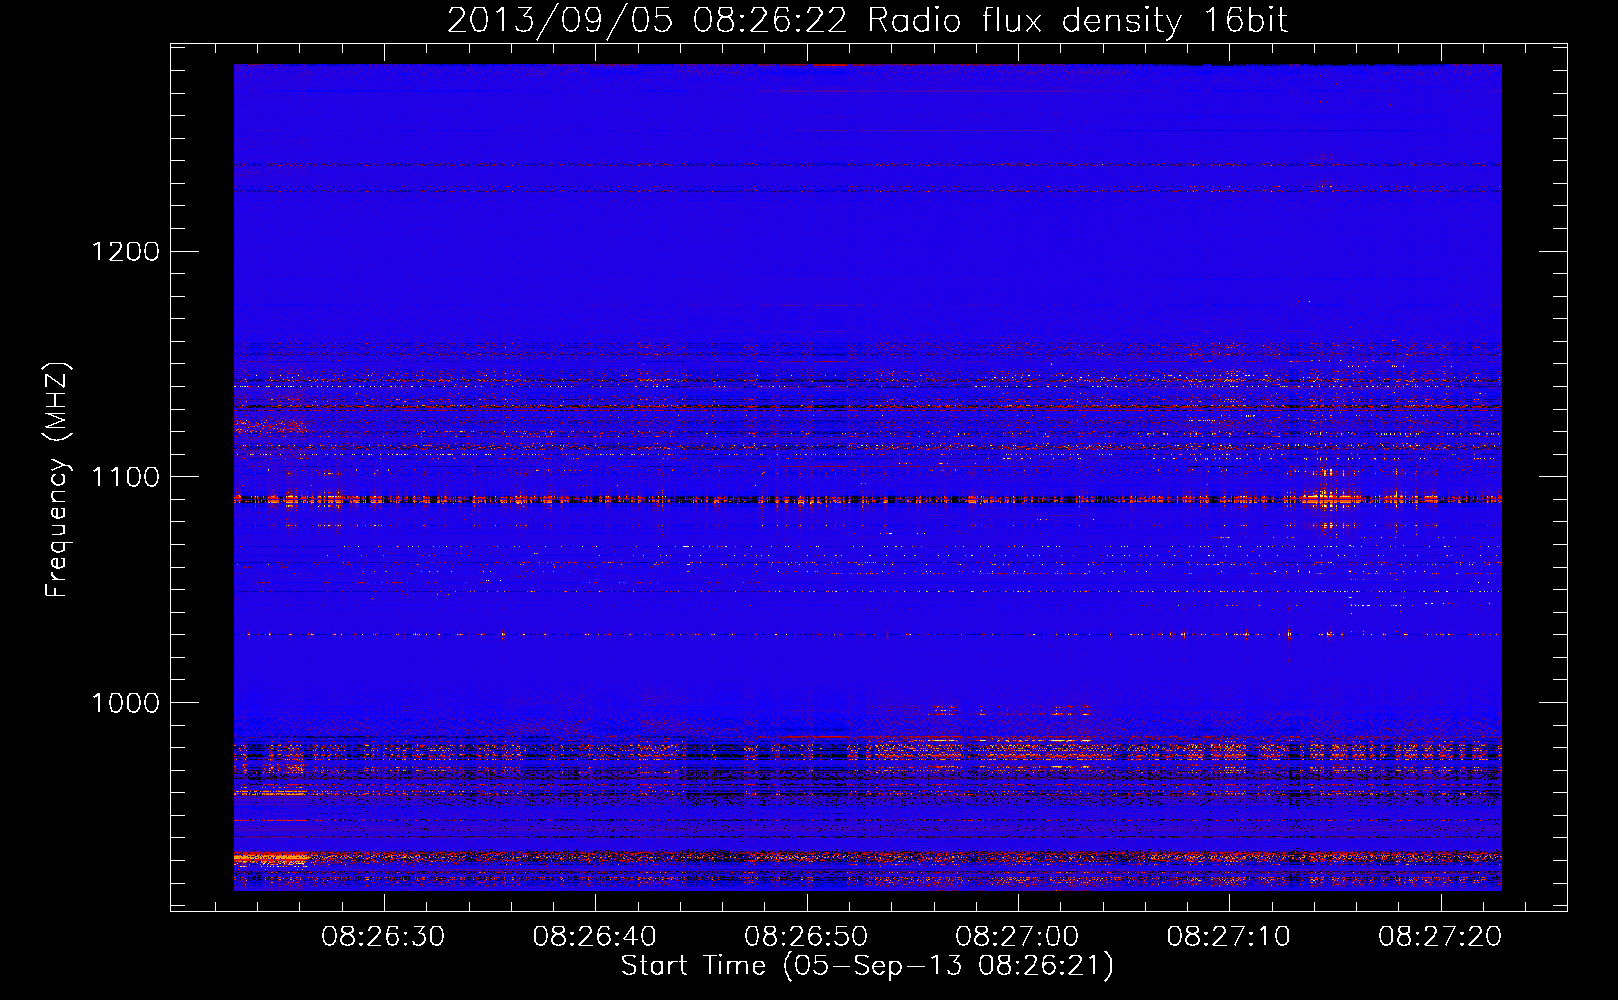The height and width of the screenshot is (1000, 1618).
Task: Click the 1200 frequency tick label
Action: (125, 251)
